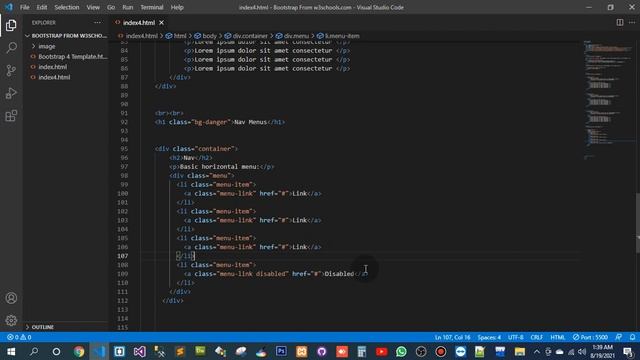Viewport: 640px width, 360px height.
Task: Open Explorer's more actions ellipsis
Action: [x=97, y=22]
